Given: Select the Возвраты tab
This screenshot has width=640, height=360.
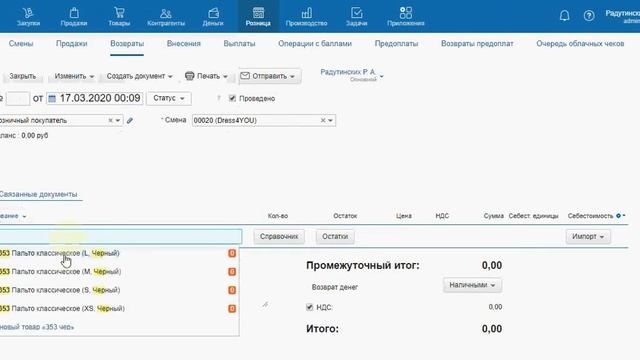Looking at the screenshot, I should 127,44.
